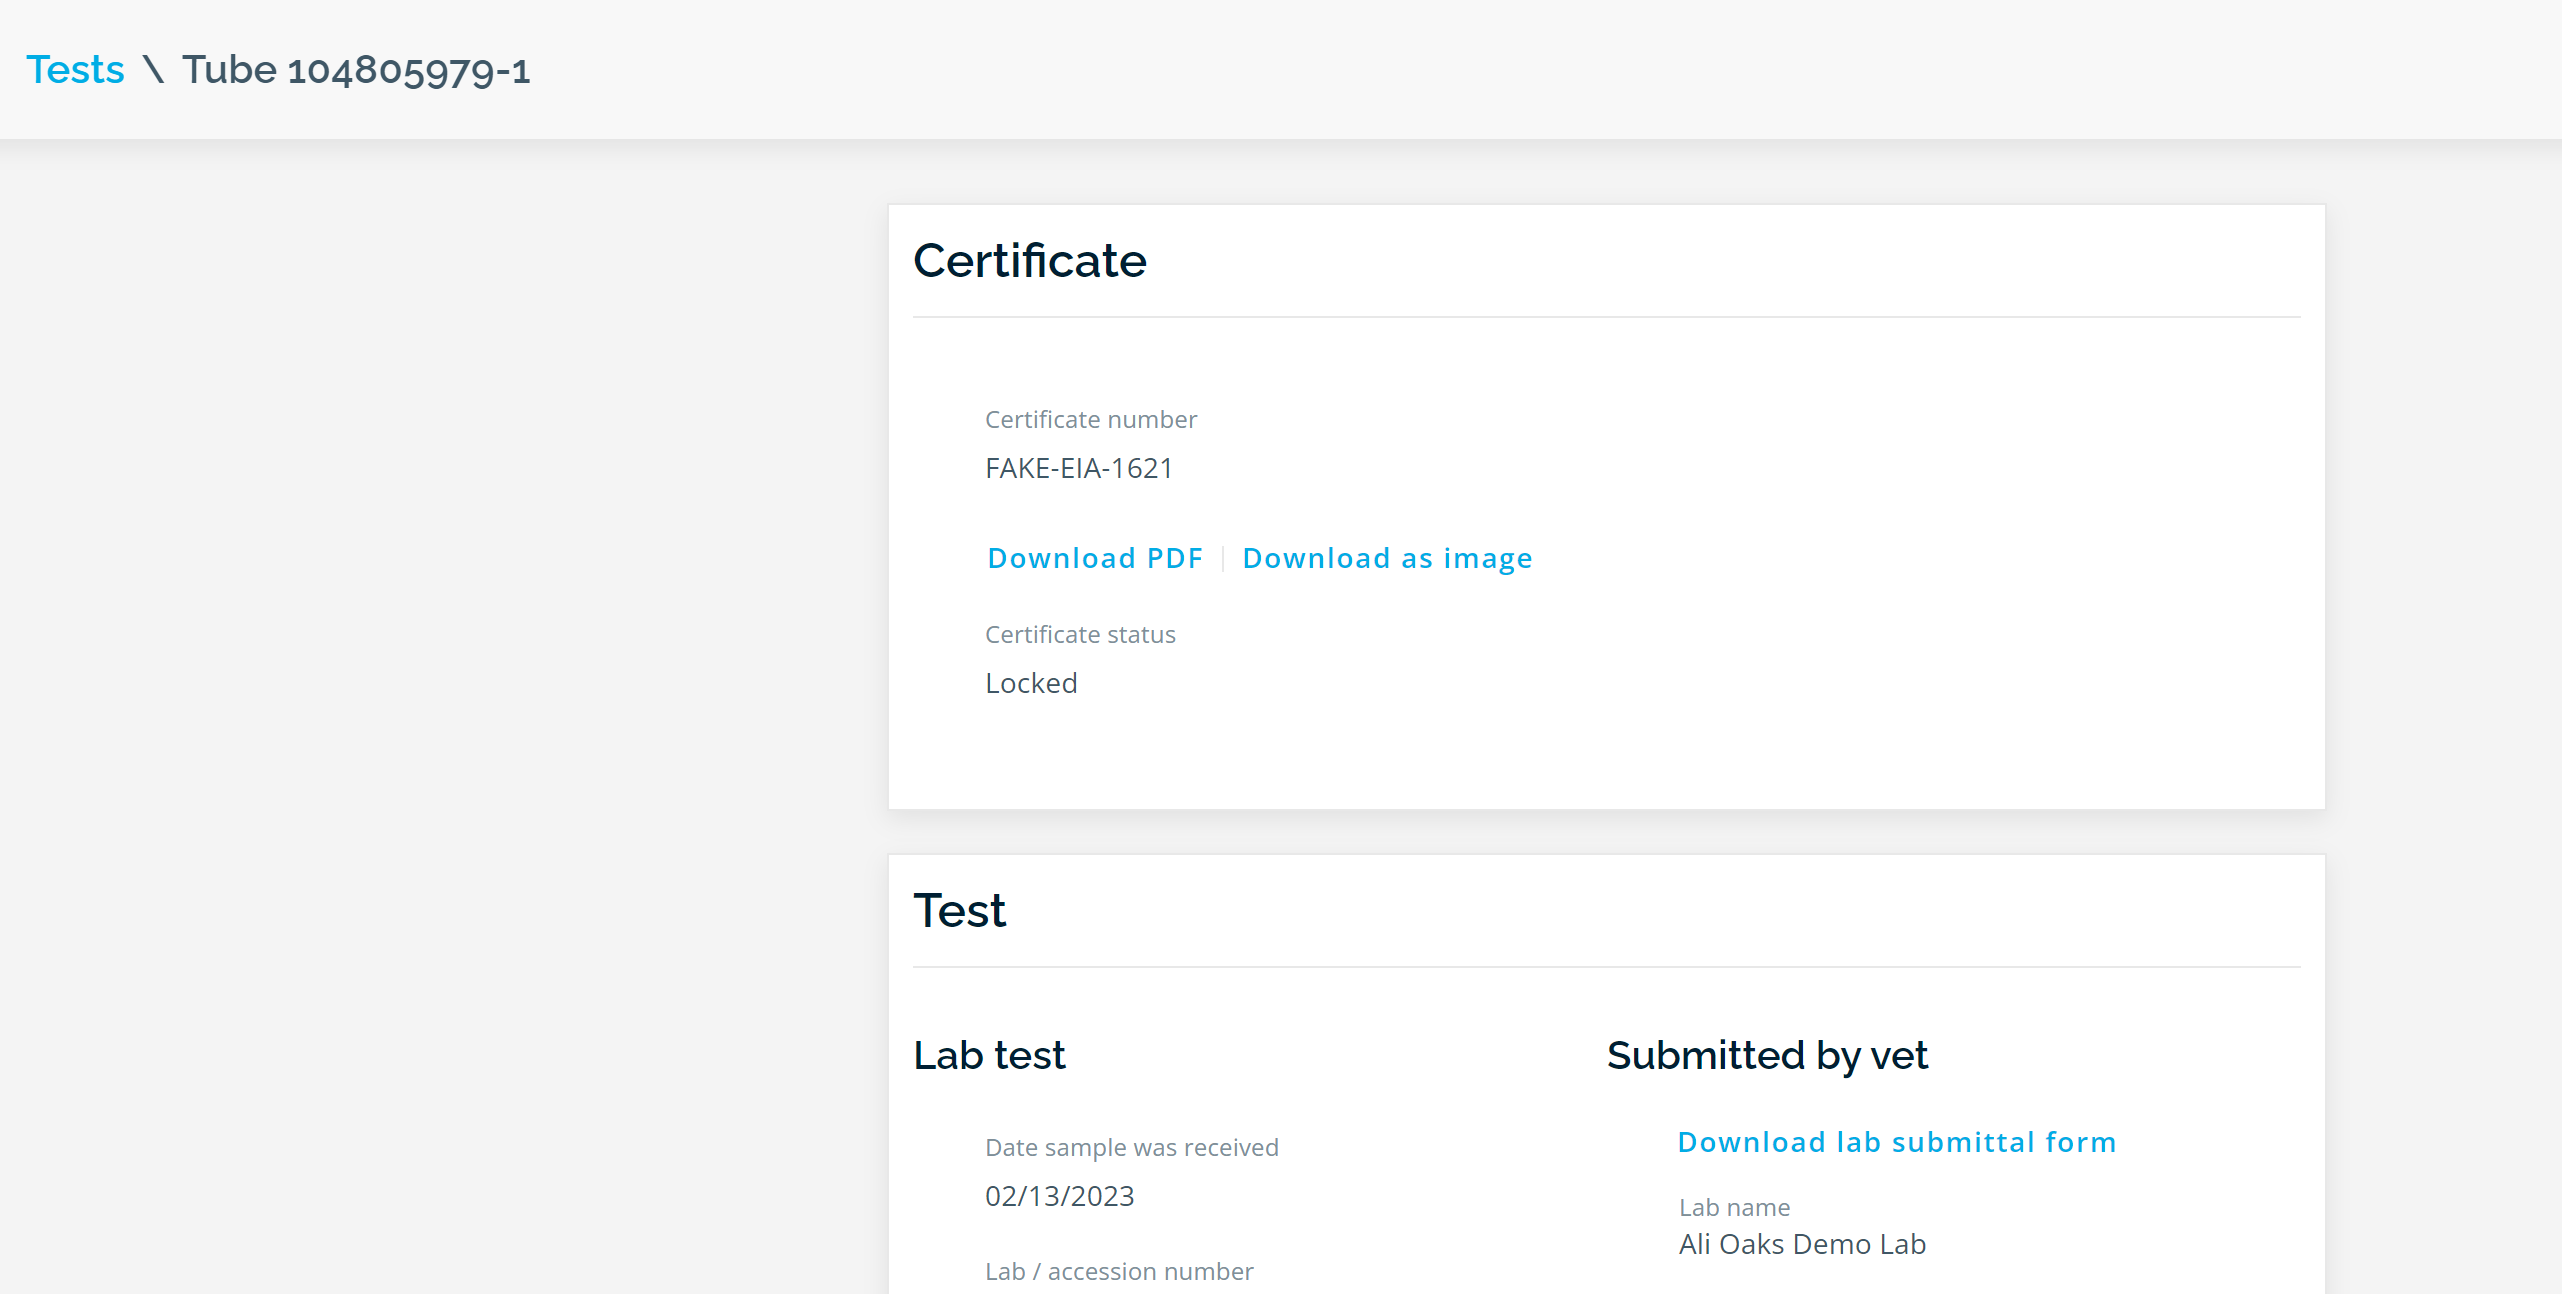Click the Certificate number label

point(1091,420)
